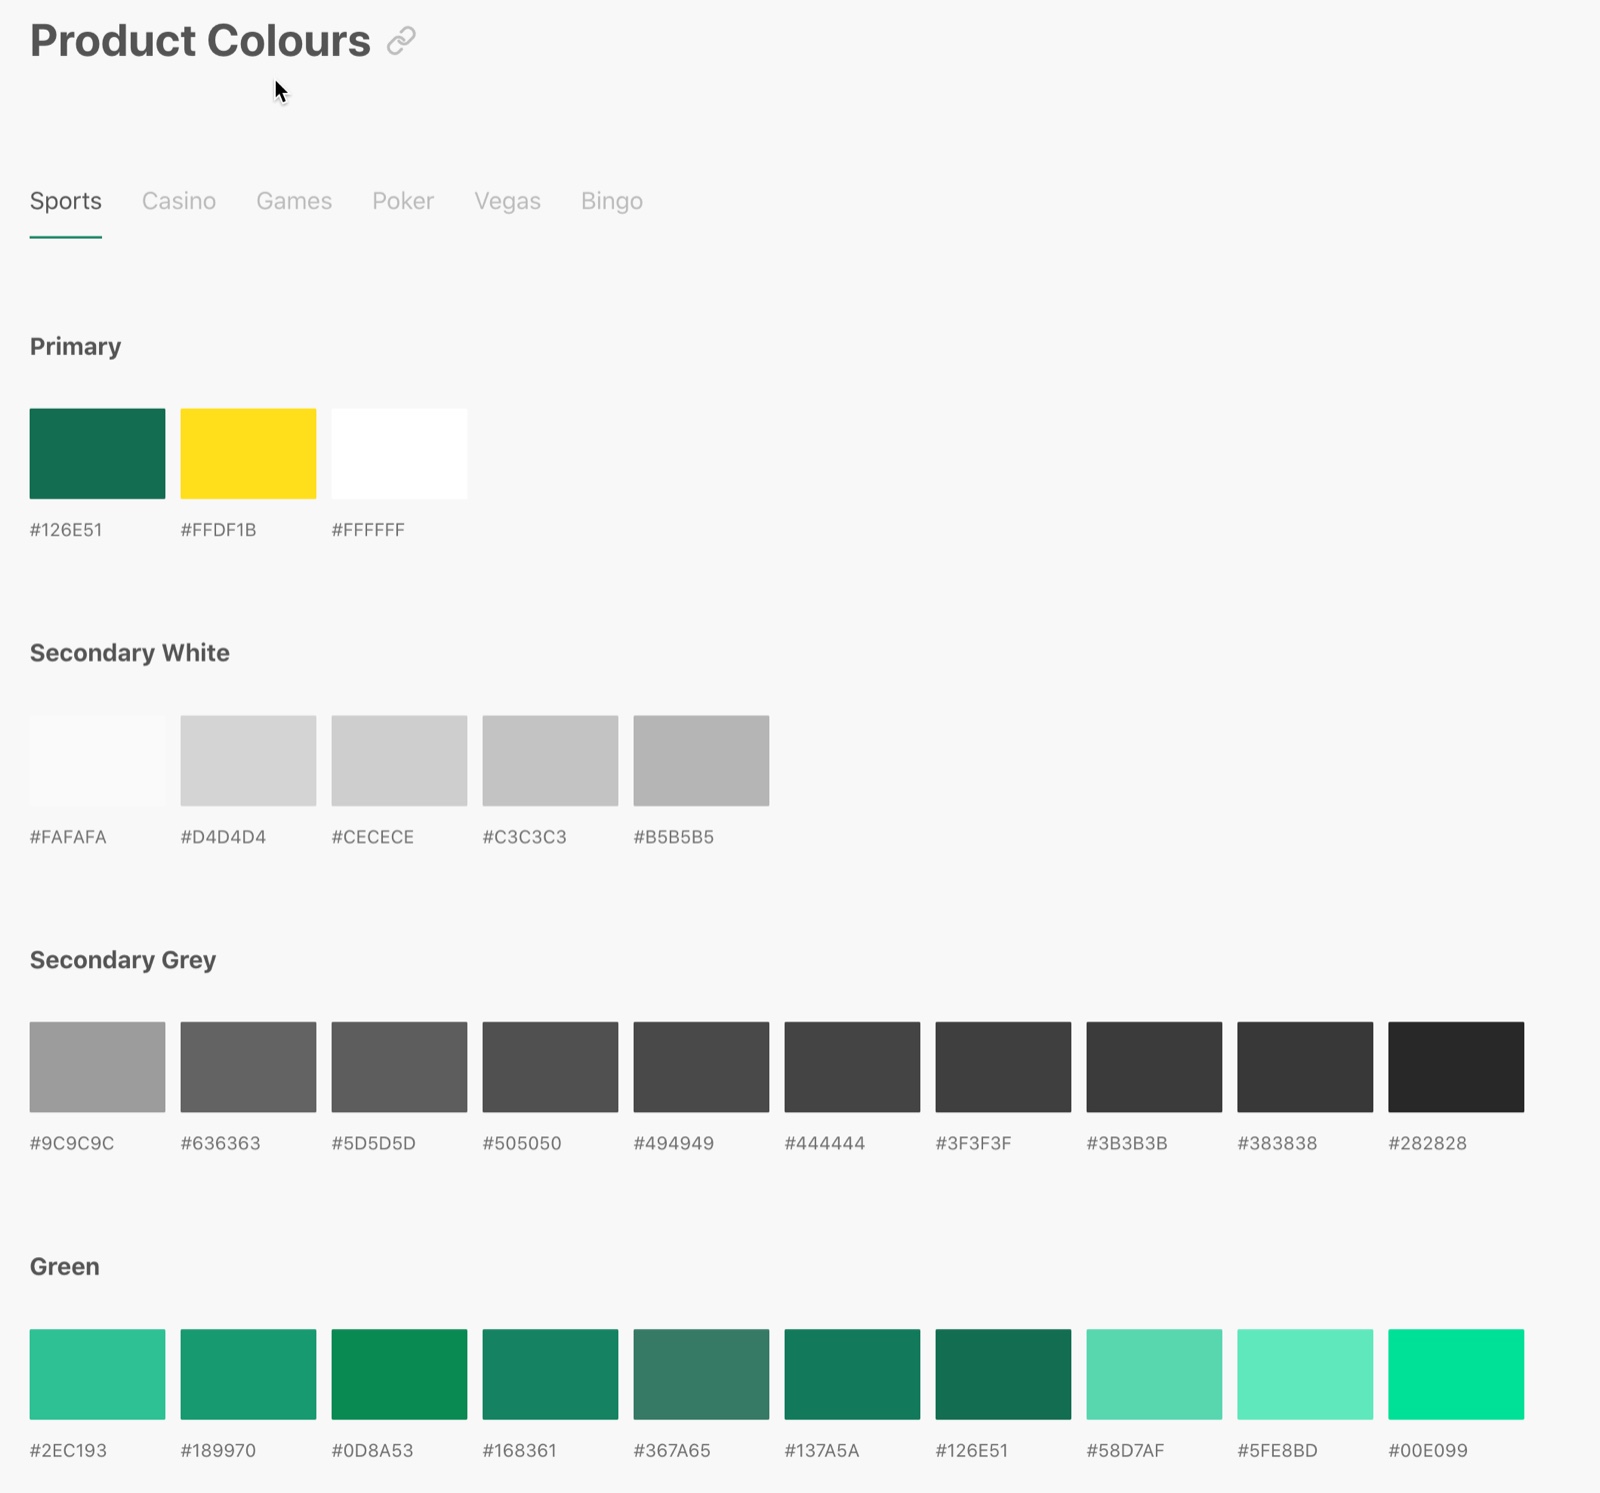Screen dimensions: 1600x1493
Task: Select the Games tab
Action: coord(294,201)
